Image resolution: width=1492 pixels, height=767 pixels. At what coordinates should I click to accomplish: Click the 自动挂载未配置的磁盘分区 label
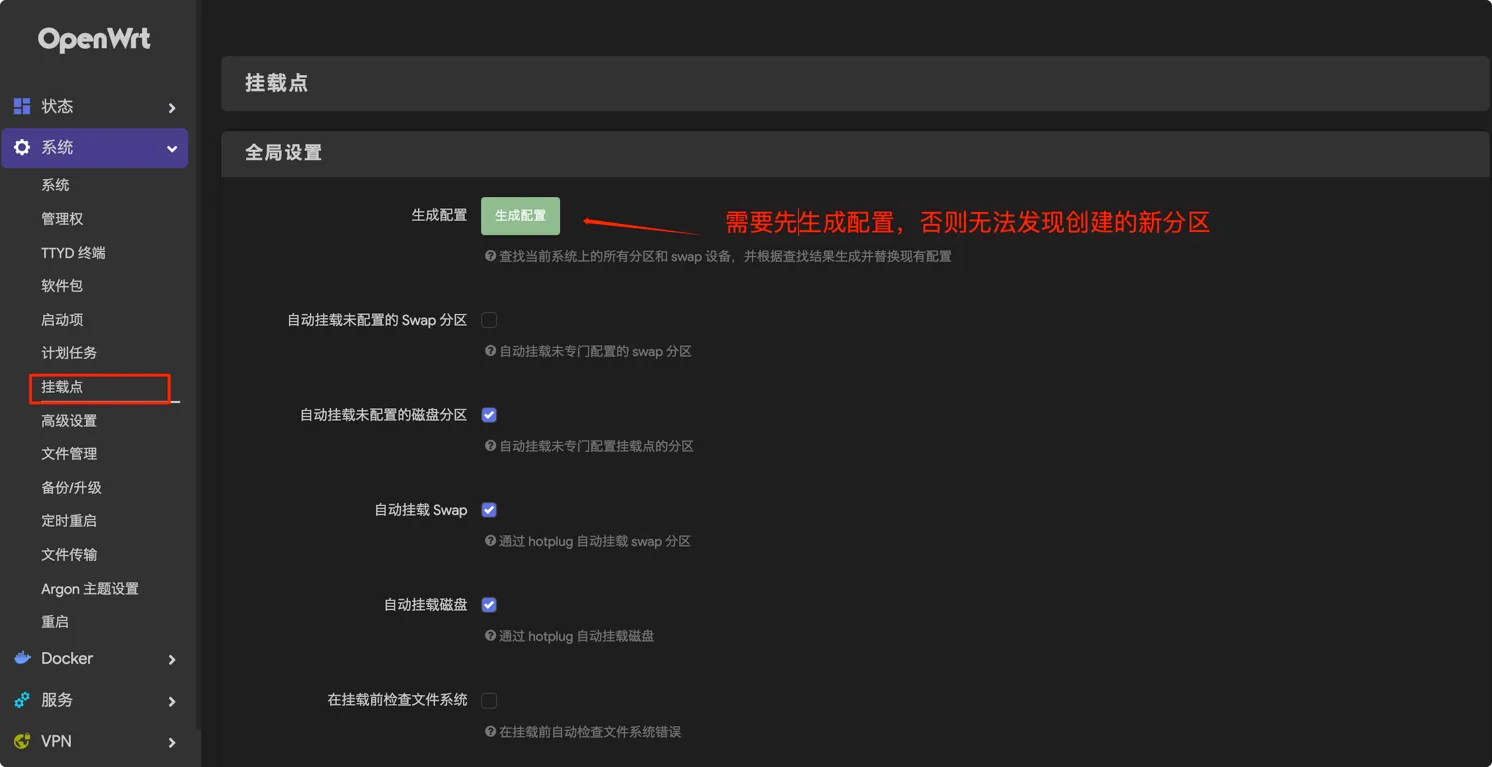tap(384, 415)
